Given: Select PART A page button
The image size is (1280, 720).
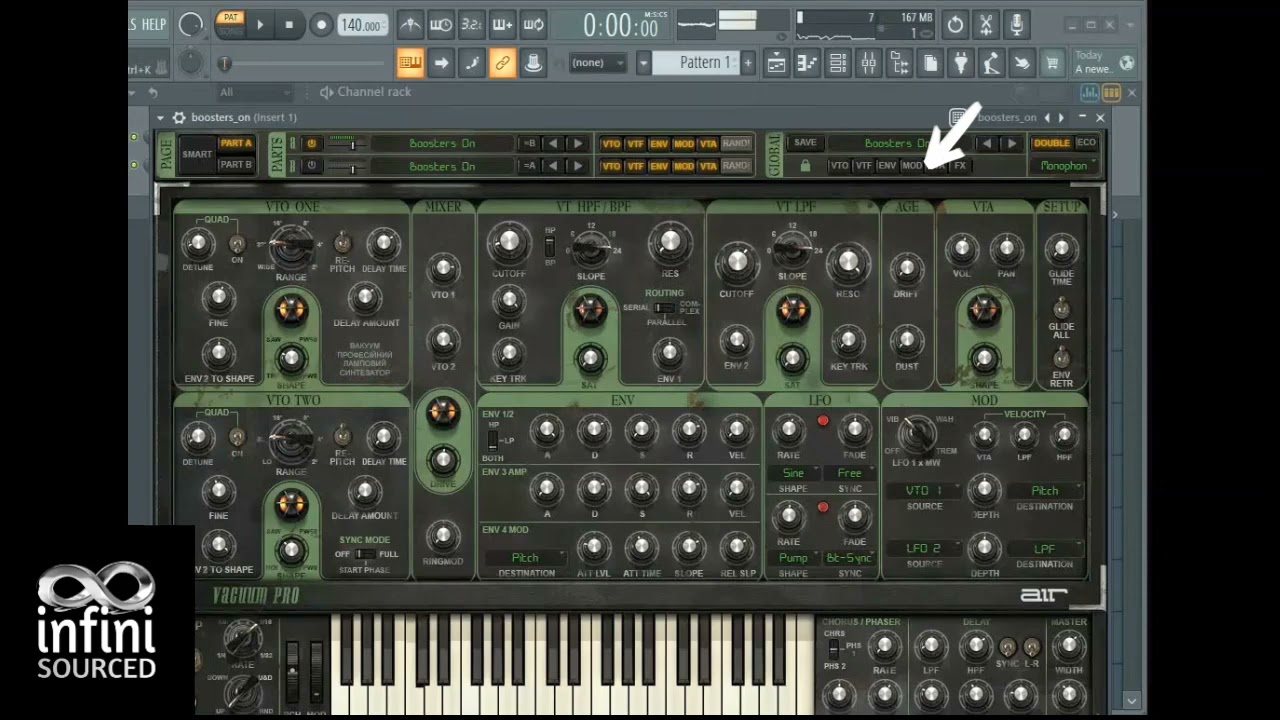Looking at the screenshot, I should [236, 143].
